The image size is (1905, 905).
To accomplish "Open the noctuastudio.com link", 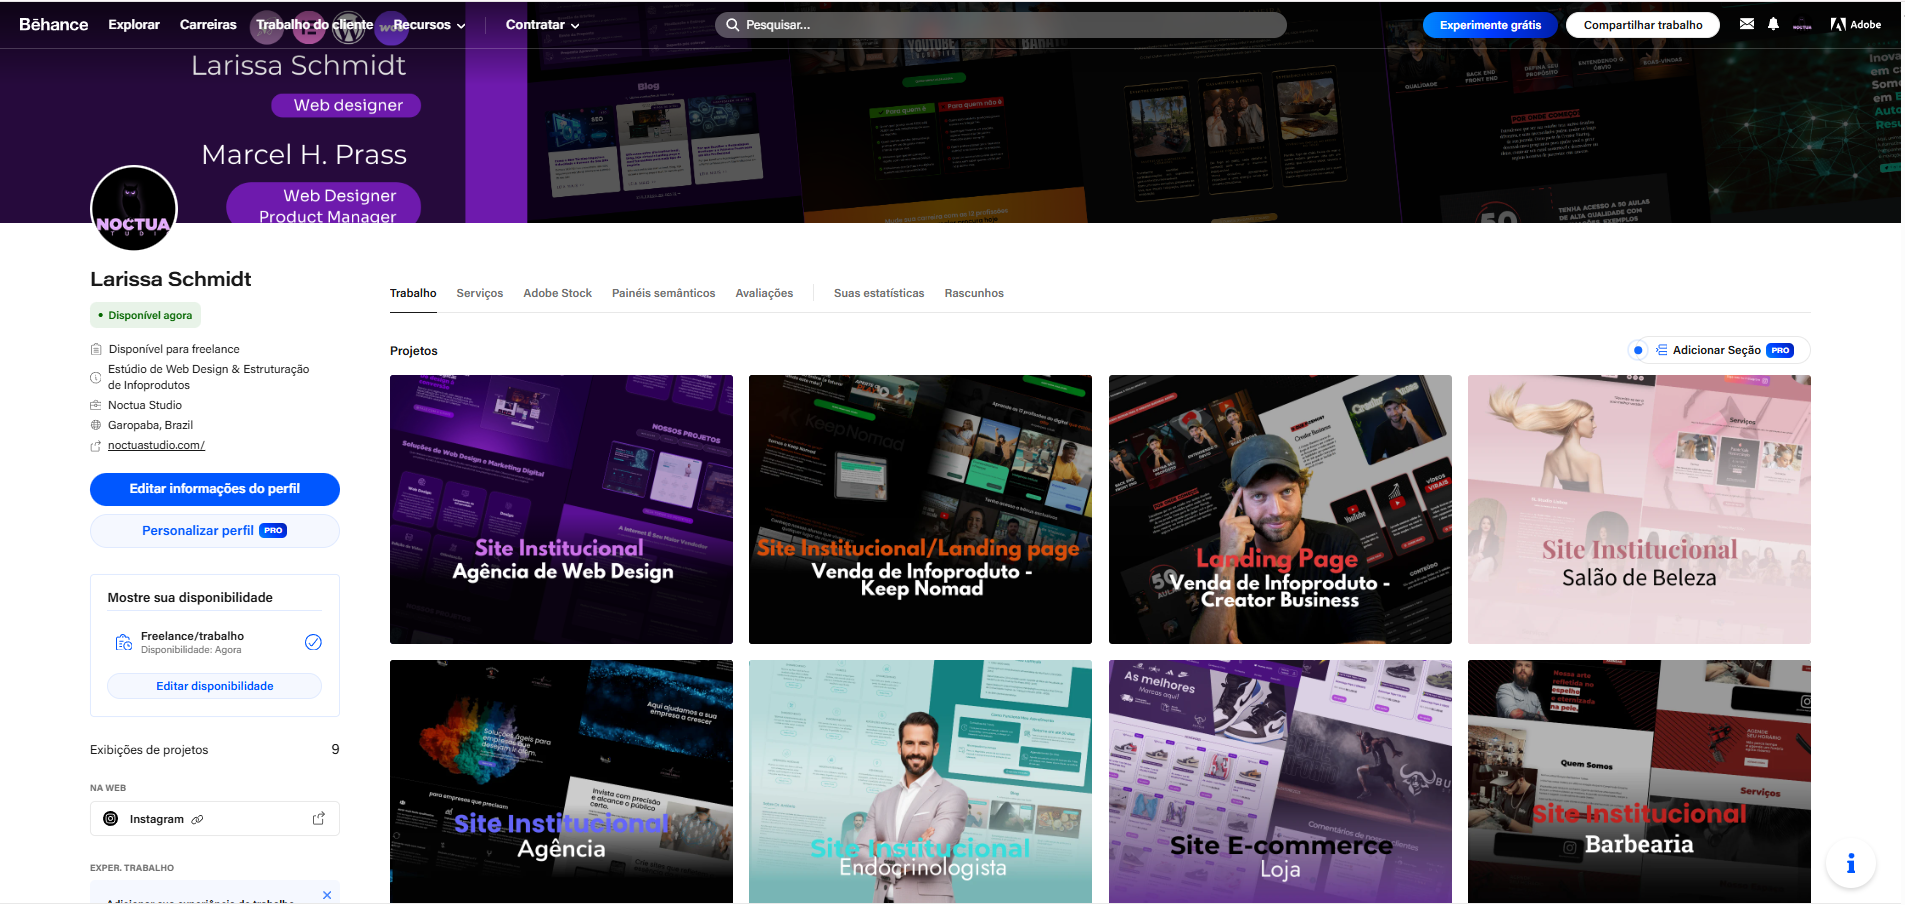I will [156, 445].
